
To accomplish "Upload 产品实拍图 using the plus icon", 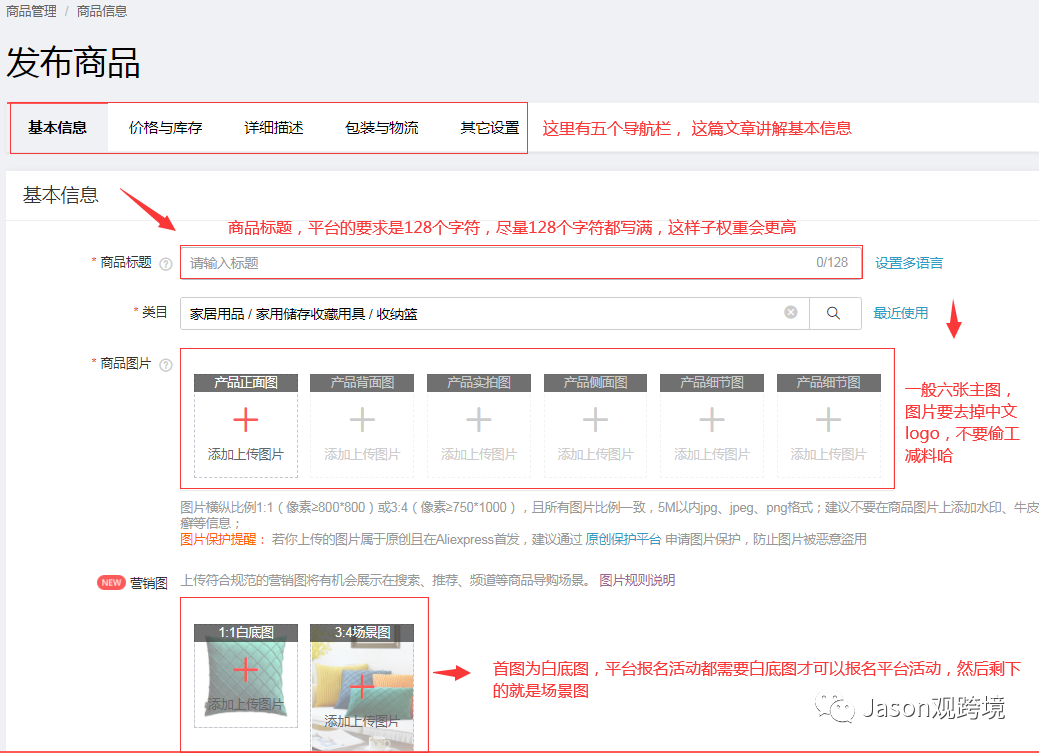I will coord(478,420).
